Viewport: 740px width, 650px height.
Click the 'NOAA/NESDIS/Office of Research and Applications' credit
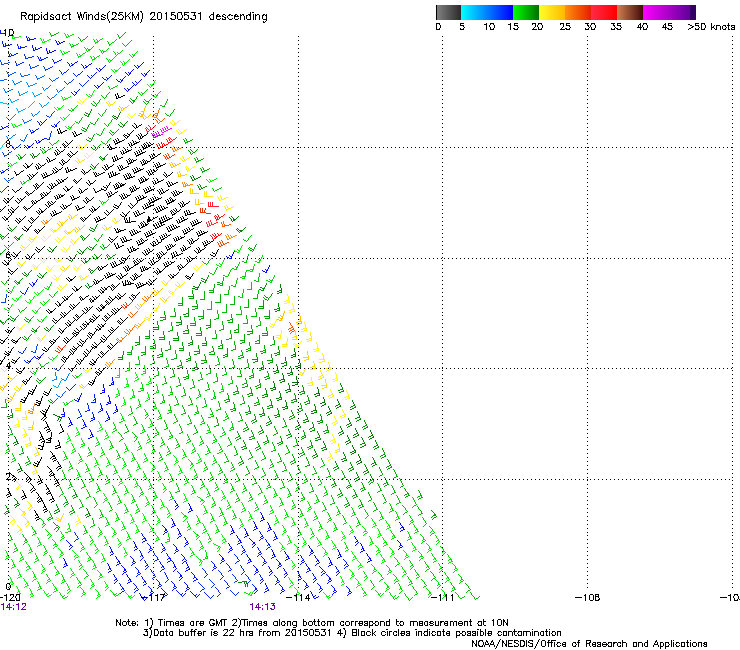pyautogui.click(x=589, y=644)
